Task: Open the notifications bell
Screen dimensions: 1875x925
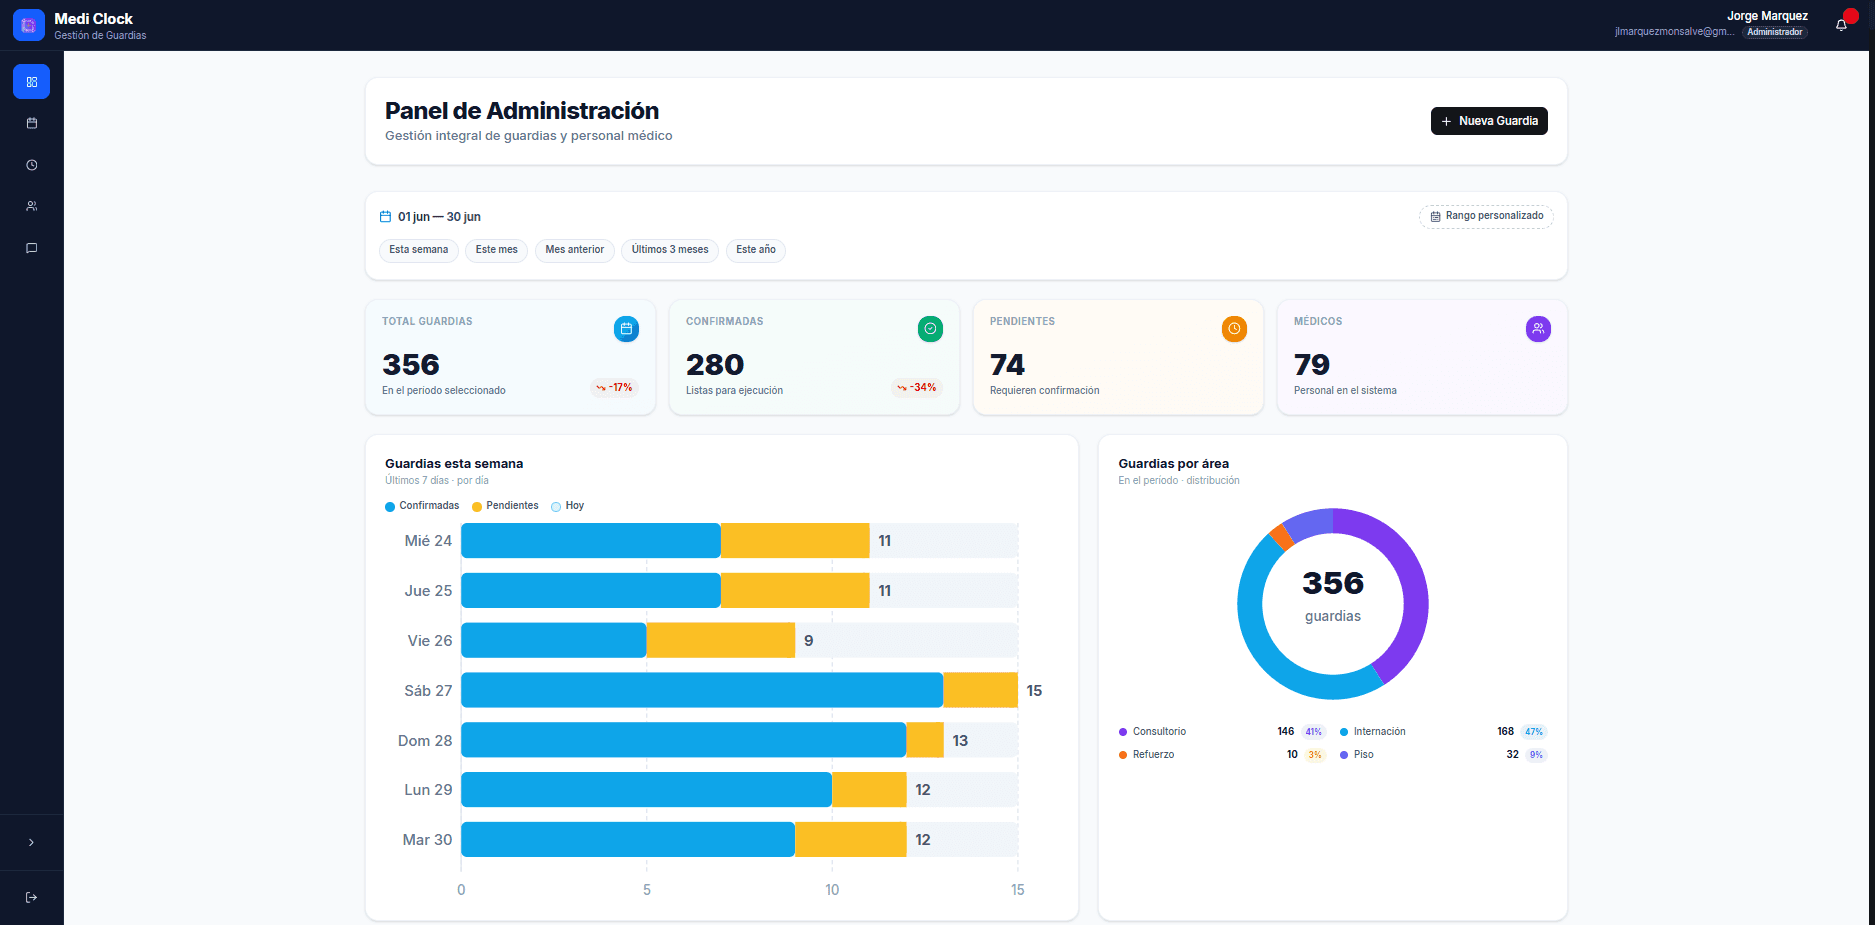Action: click(x=1841, y=25)
